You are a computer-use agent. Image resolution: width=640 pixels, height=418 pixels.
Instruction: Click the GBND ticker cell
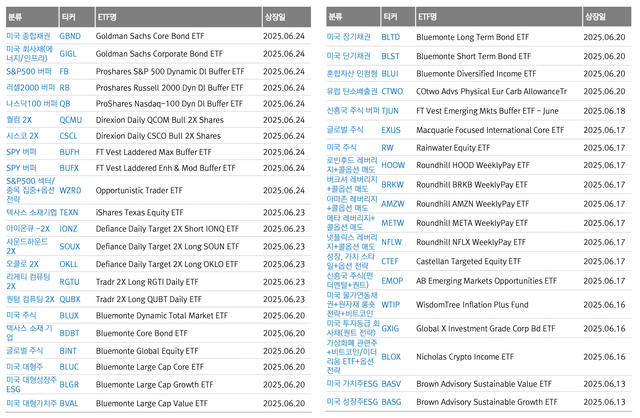[x=70, y=36]
